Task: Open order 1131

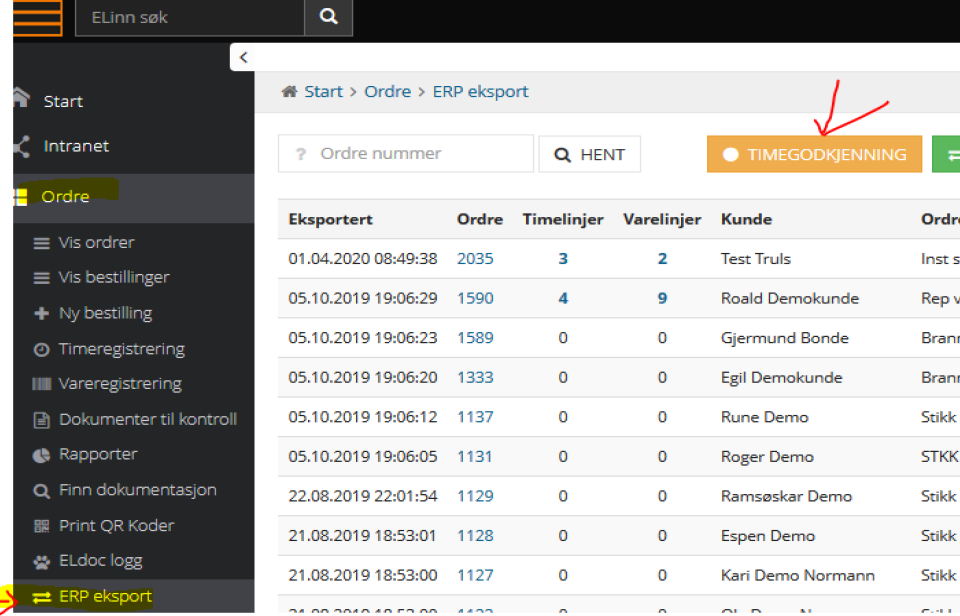Action: [x=474, y=457]
